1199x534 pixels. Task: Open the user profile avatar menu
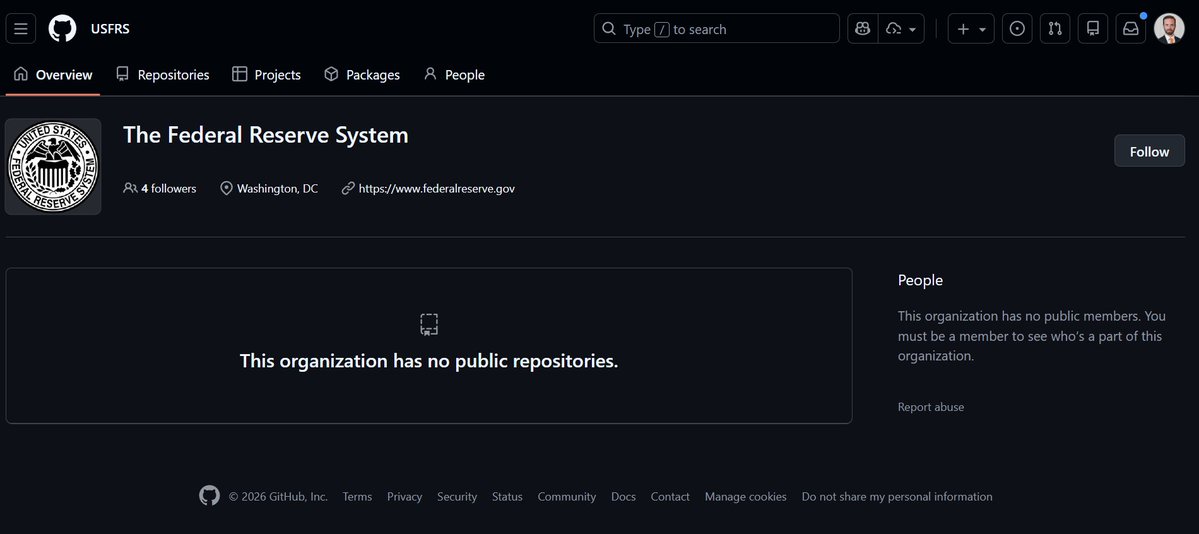point(1169,29)
